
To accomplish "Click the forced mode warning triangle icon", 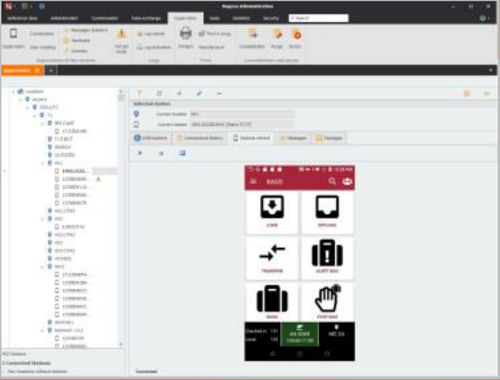I will tap(121, 34).
